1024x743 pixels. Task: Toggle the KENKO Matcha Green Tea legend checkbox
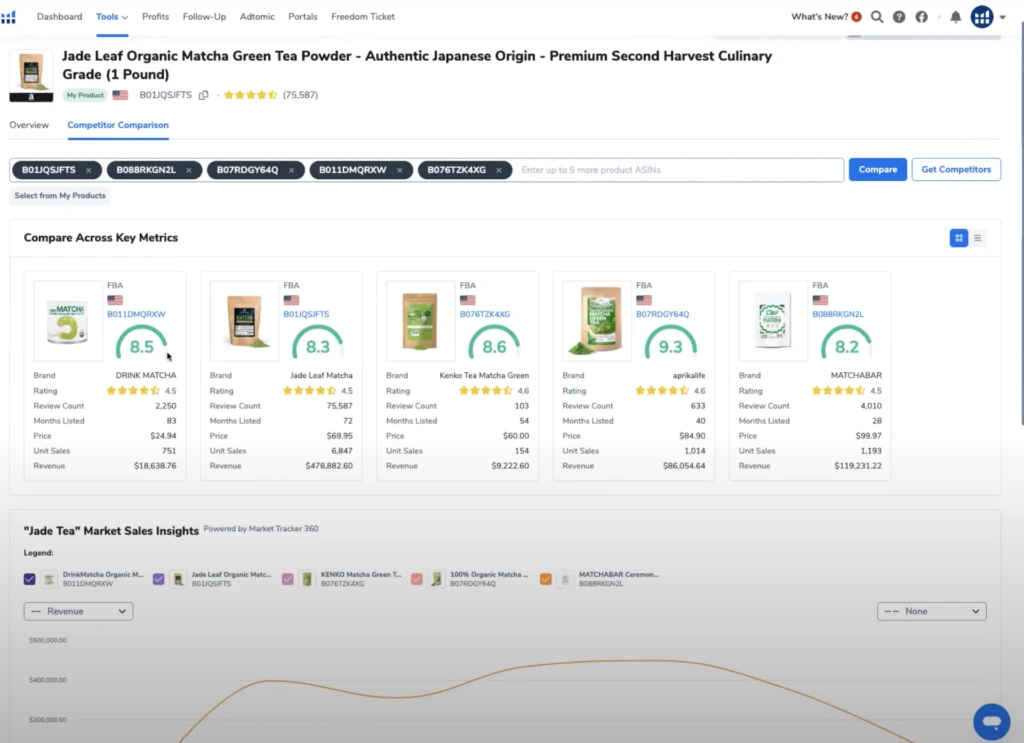(x=287, y=578)
